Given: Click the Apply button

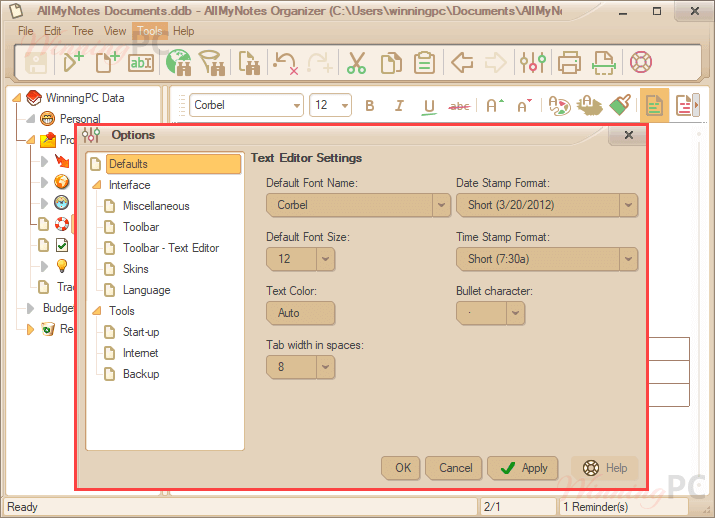Looking at the screenshot, I should pos(523,468).
